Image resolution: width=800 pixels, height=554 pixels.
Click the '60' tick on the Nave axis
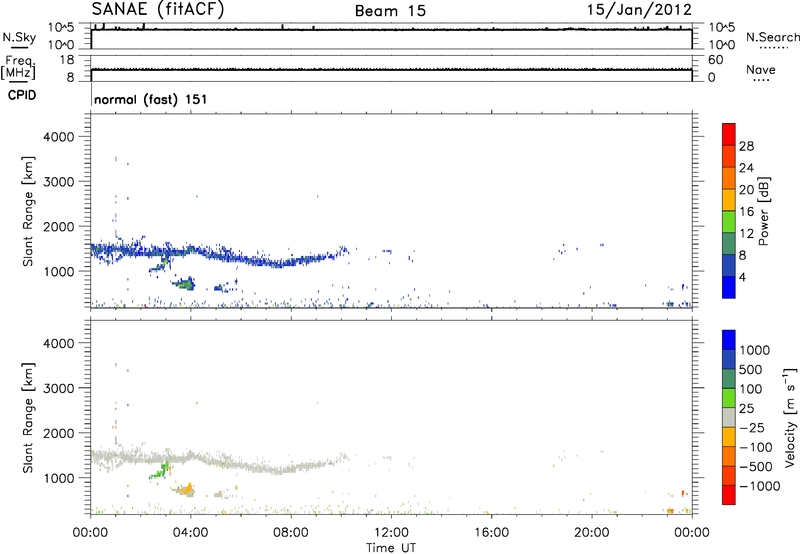[715, 60]
